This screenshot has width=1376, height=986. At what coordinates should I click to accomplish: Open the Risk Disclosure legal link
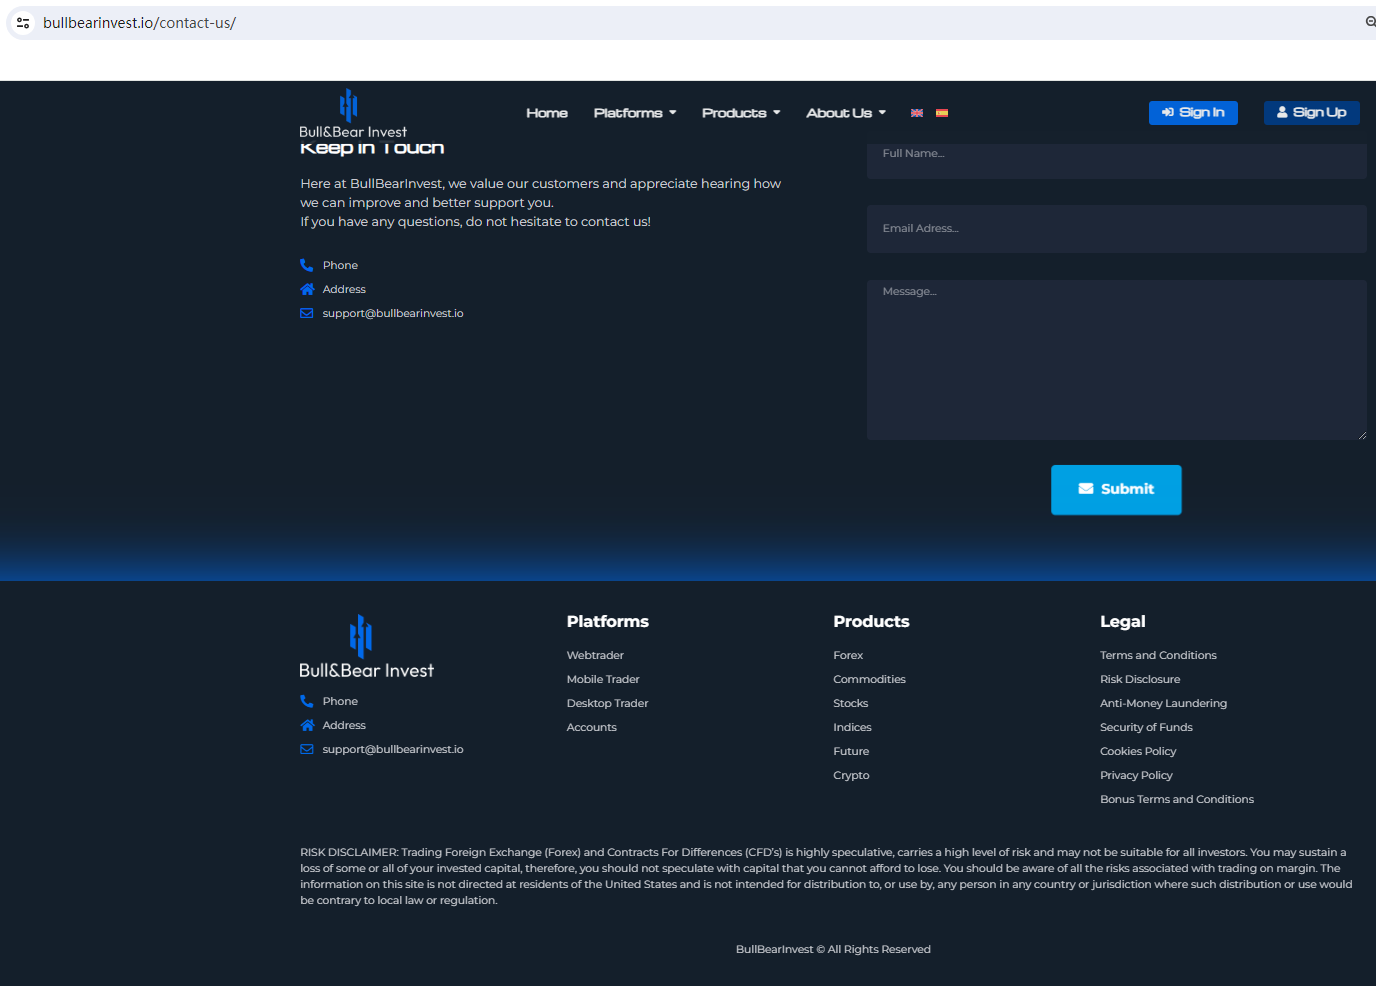1140,679
